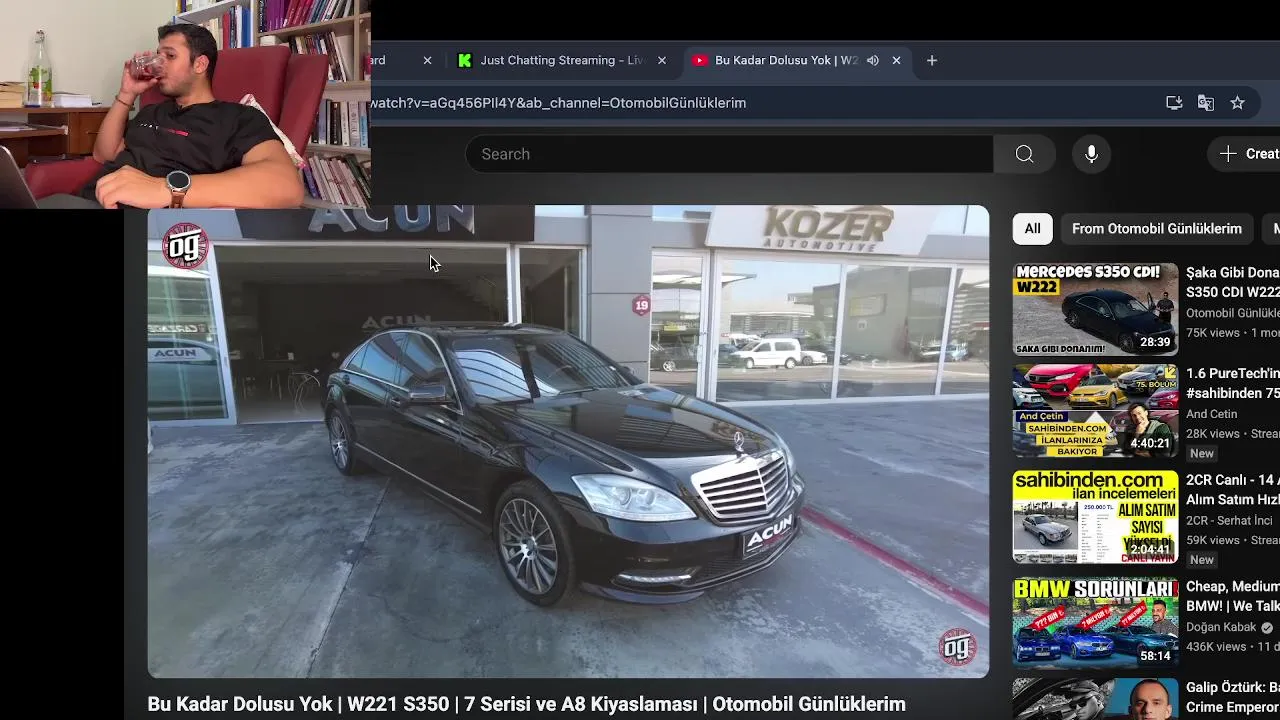Screen dimensions: 1280x720
Task: Open translate page icon in address bar
Action: pos(1206,103)
